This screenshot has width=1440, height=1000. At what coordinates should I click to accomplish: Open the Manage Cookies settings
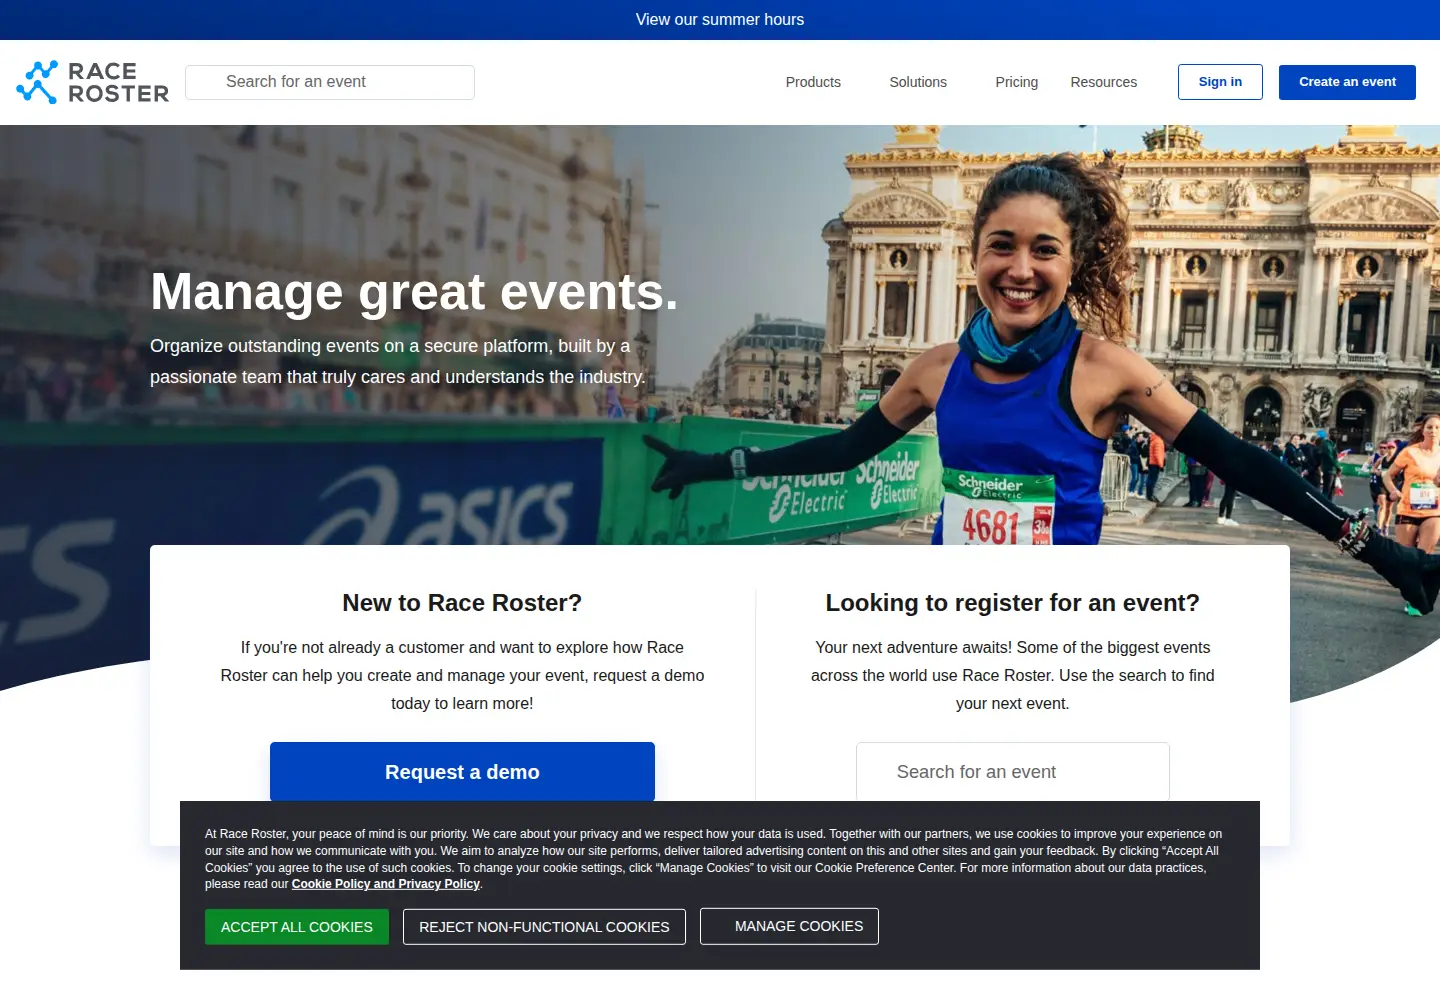point(789,926)
